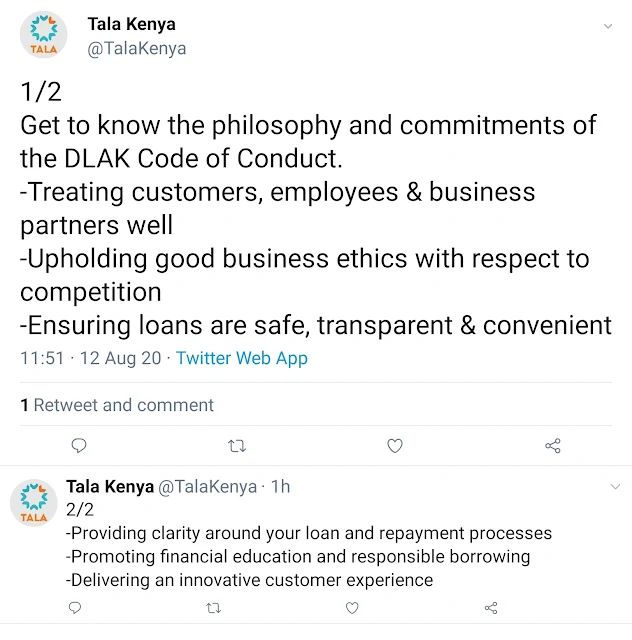Select the Tala Kenya header display name
This screenshot has height=640, width=632.
pos(131,24)
